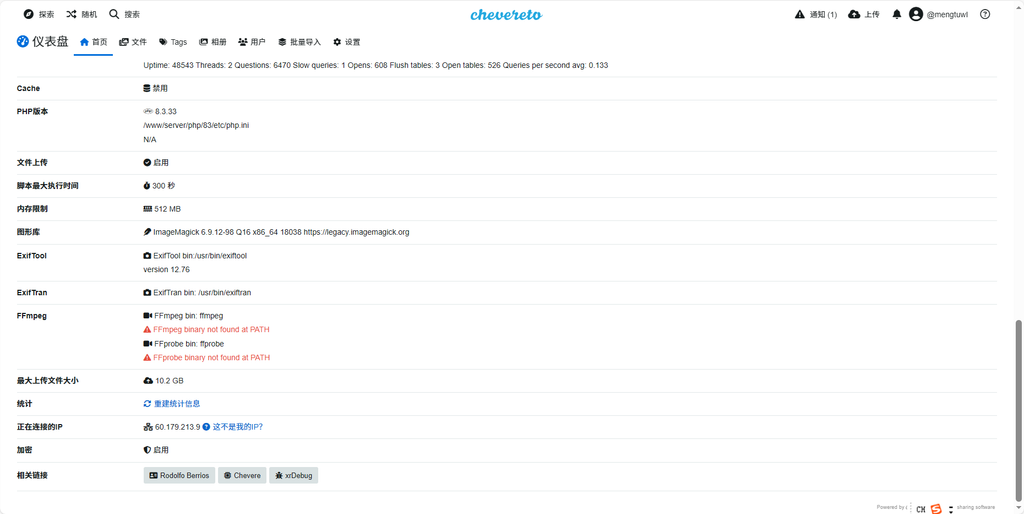Screen dimensions: 1024x514
Task: Click the compass icon beside 探索
Action: [28, 14]
